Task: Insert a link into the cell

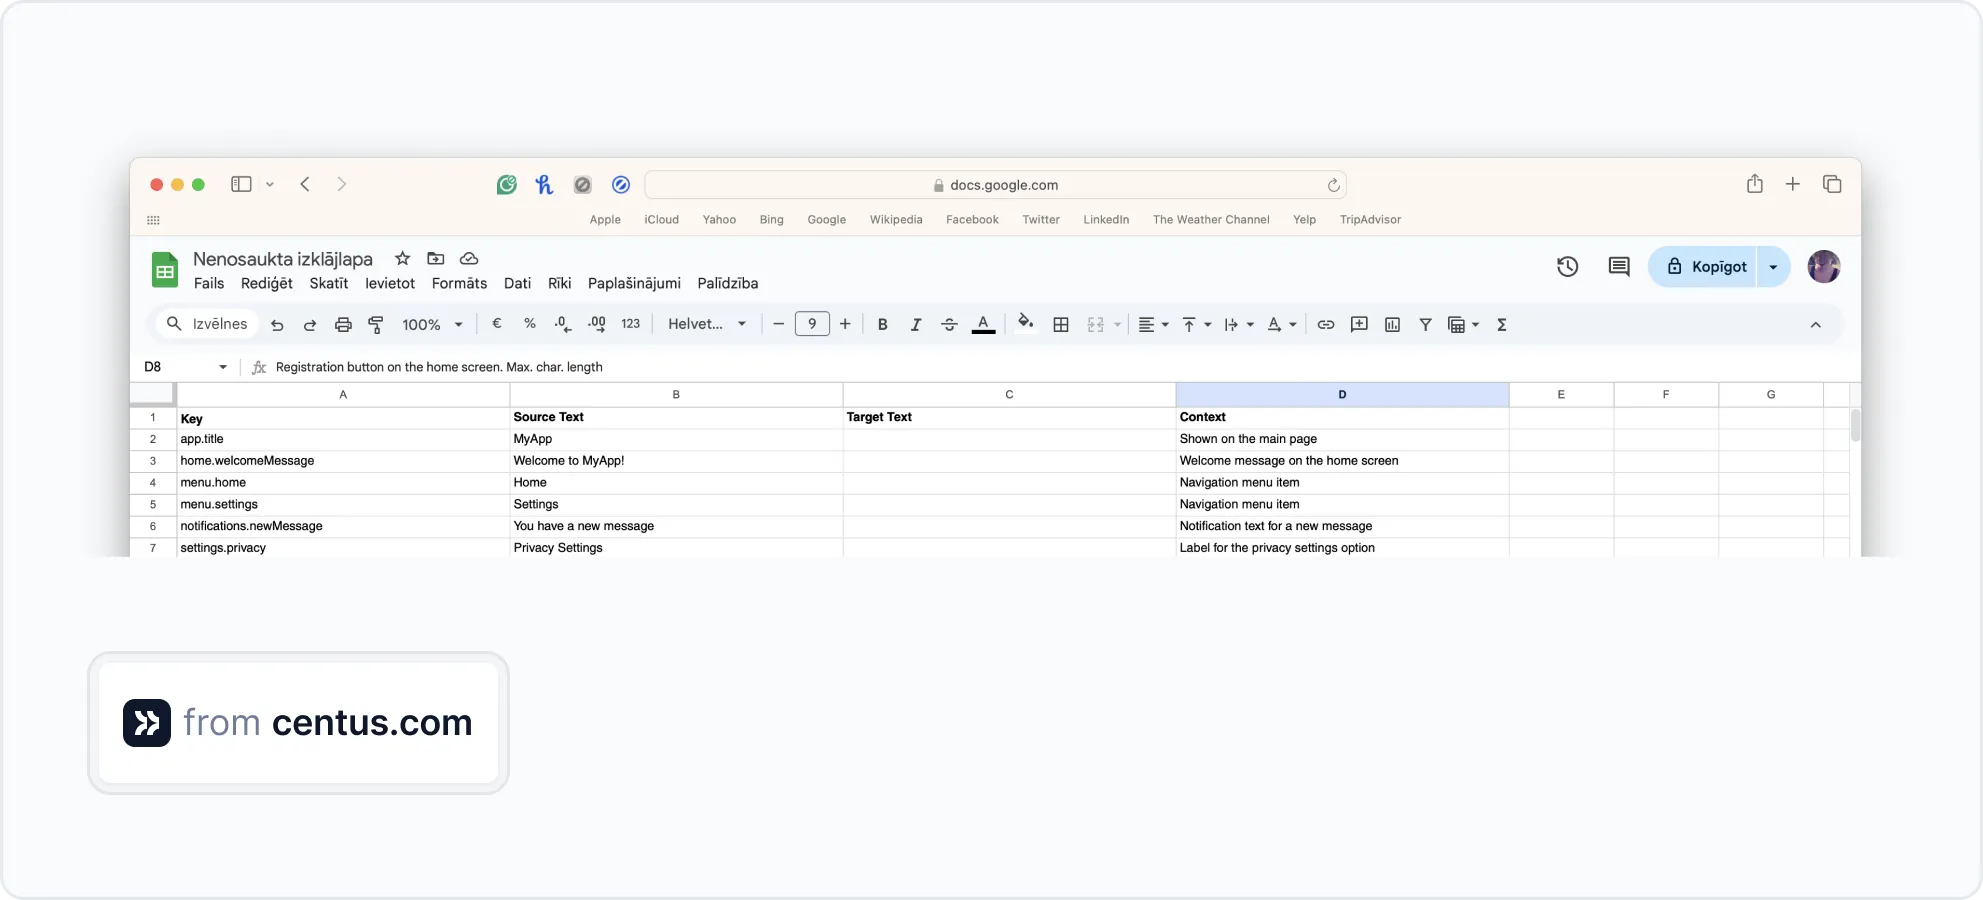Action: [x=1325, y=324]
